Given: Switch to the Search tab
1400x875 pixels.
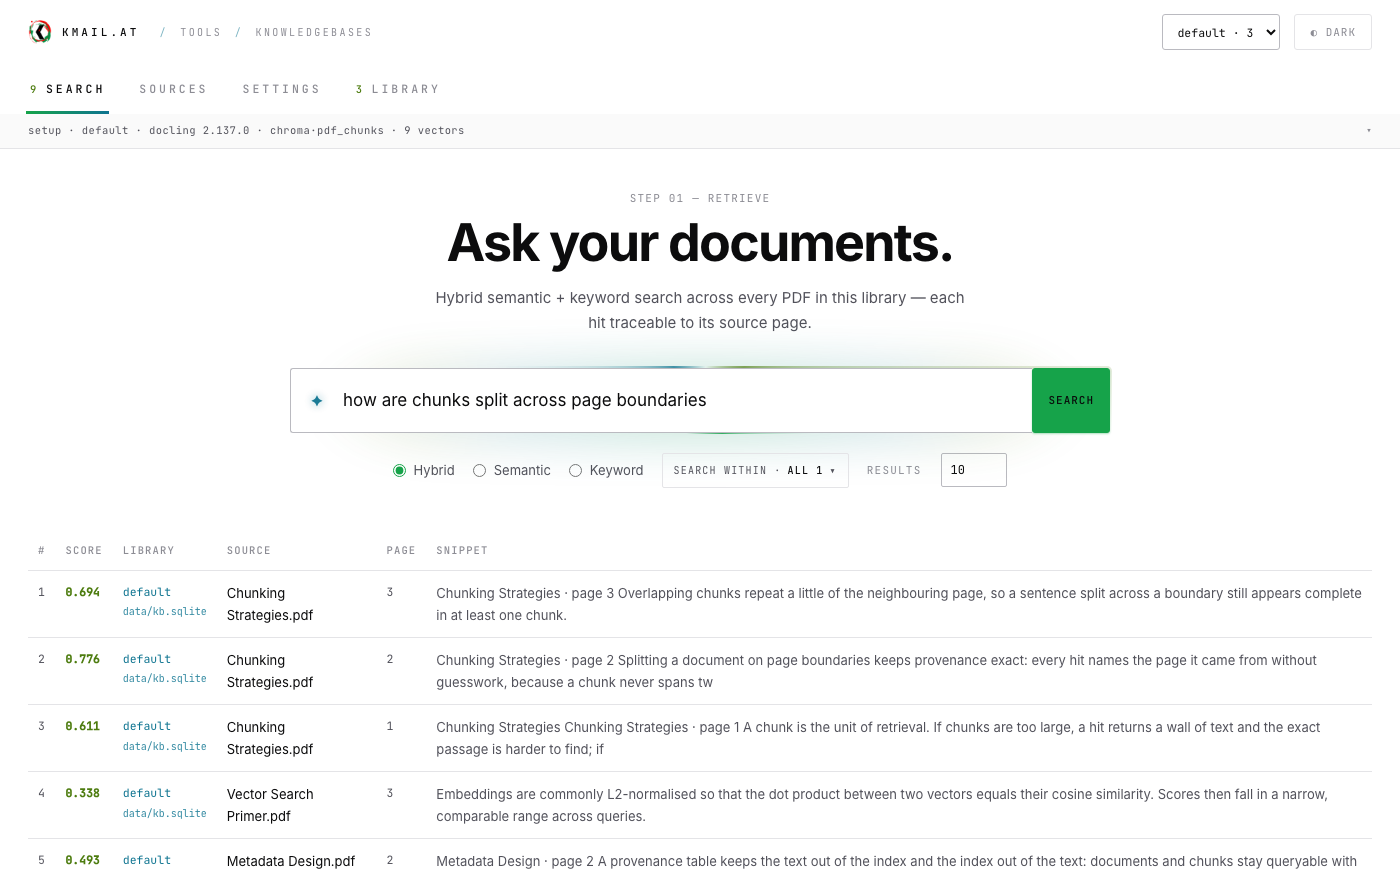Looking at the screenshot, I should click(x=68, y=89).
